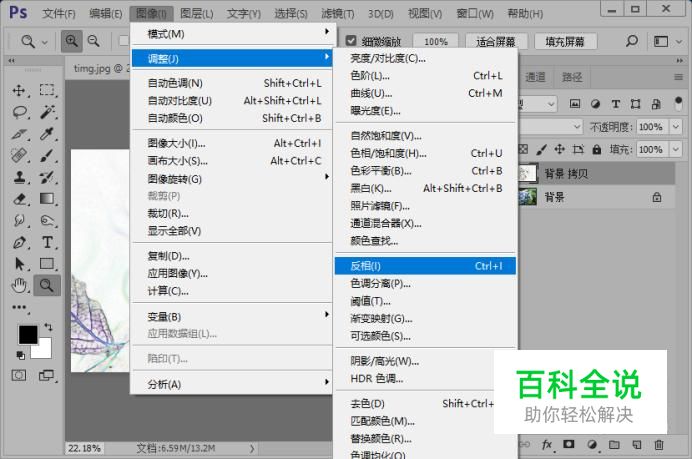This screenshot has width=692, height=459.
Task: Choose 曲线(U)... menu item
Action: coord(425,93)
